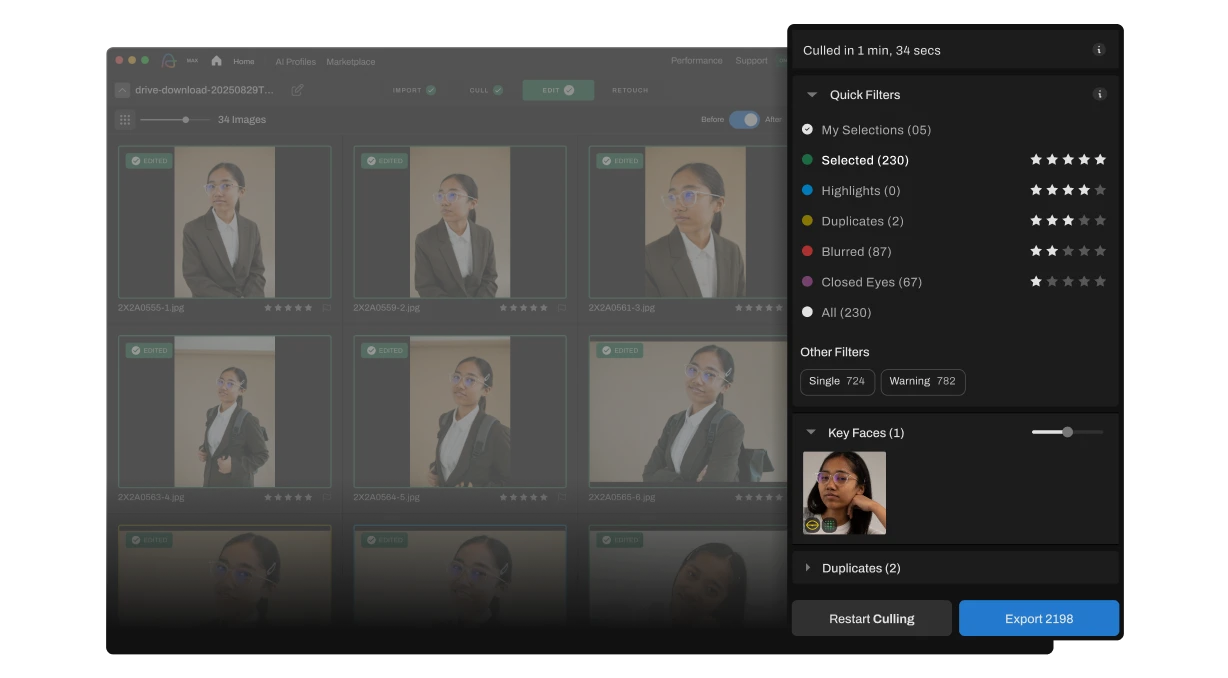Select the My Selections filter
Image resolution: width=1228 pixels, height=678 pixels.
pyautogui.click(x=875, y=130)
